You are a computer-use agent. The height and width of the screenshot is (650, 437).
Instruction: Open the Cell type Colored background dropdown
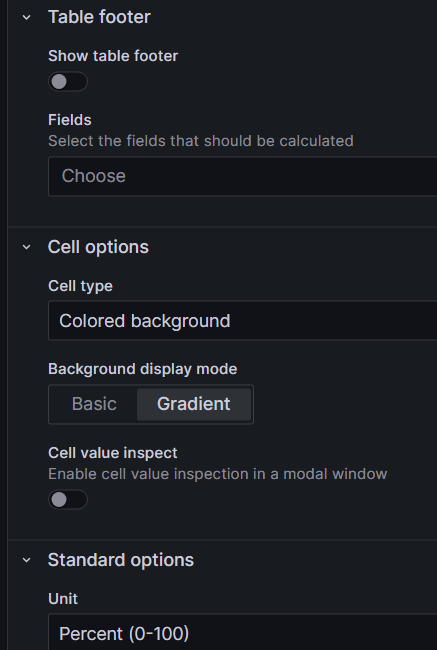point(243,321)
